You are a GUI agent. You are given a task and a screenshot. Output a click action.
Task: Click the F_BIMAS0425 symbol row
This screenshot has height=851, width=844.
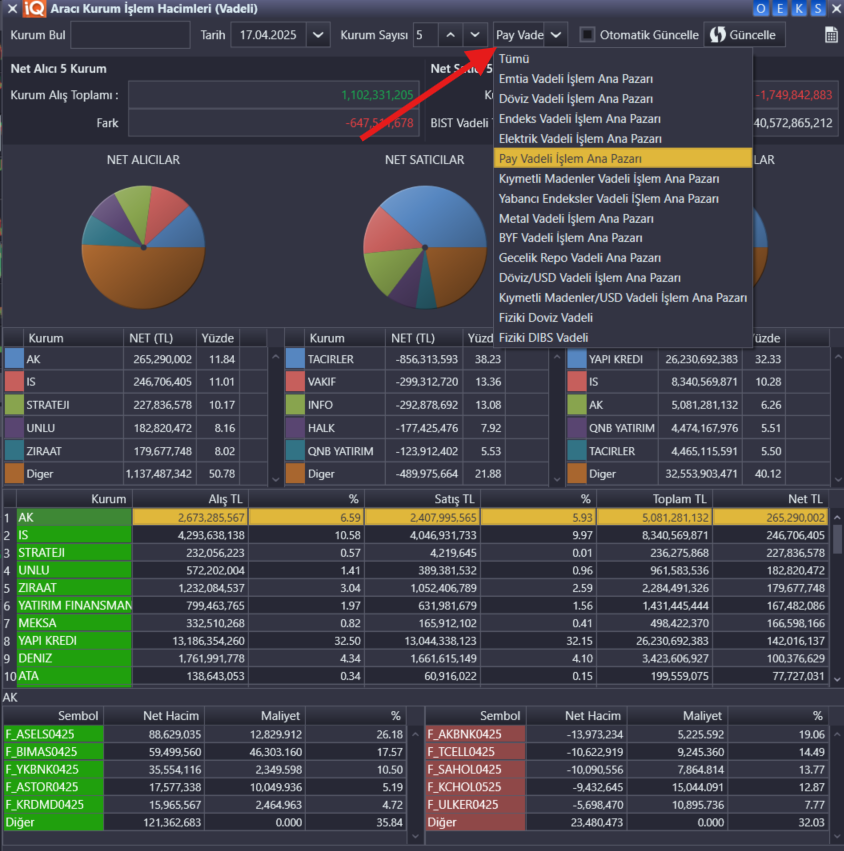tap(205, 752)
